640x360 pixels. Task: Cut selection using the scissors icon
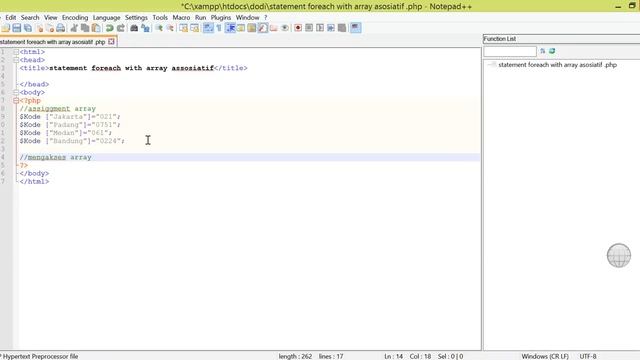74,28
